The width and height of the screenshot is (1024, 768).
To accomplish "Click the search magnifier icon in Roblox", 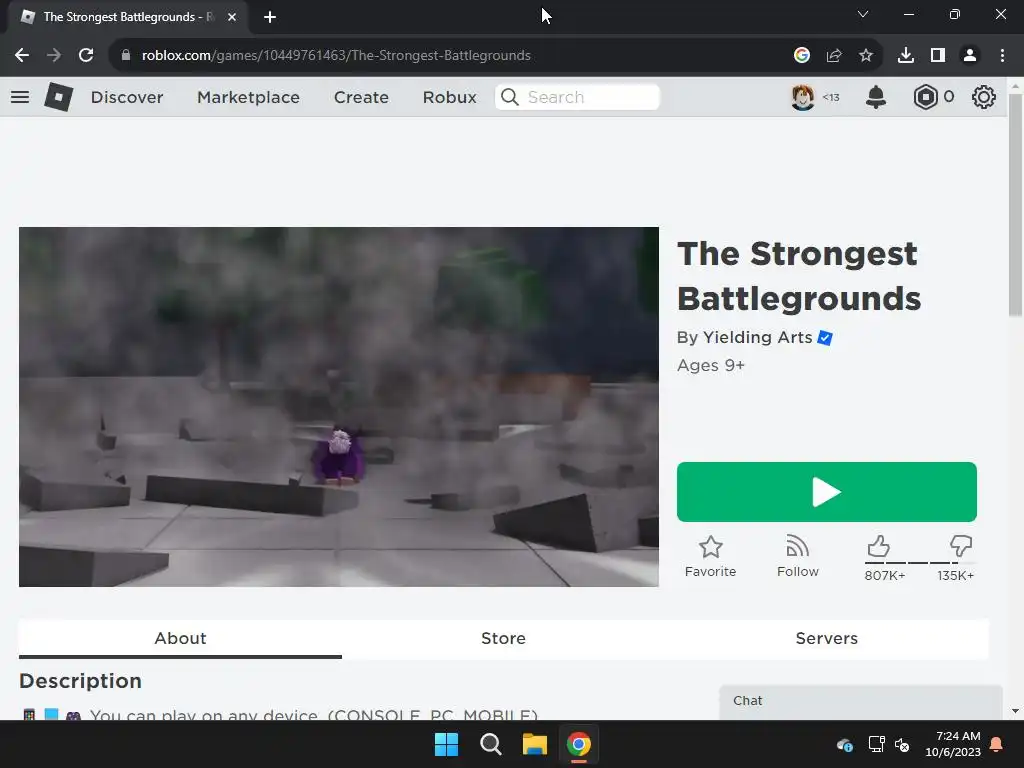I will (509, 97).
